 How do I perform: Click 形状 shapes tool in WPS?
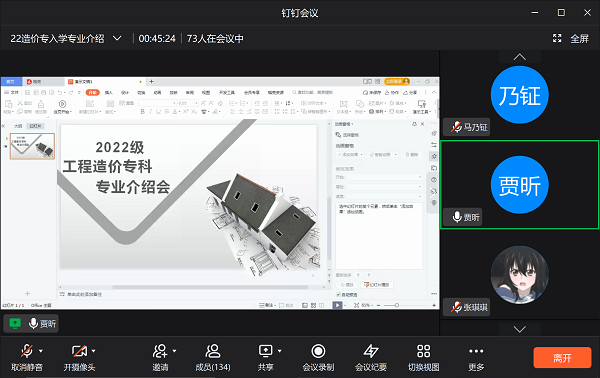360,107
